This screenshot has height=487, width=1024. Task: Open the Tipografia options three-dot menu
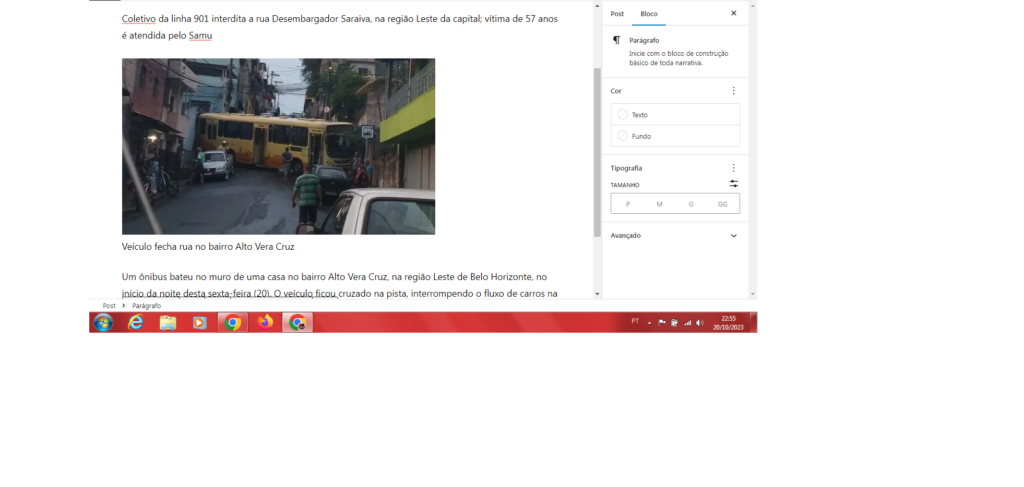(x=733, y=168)
